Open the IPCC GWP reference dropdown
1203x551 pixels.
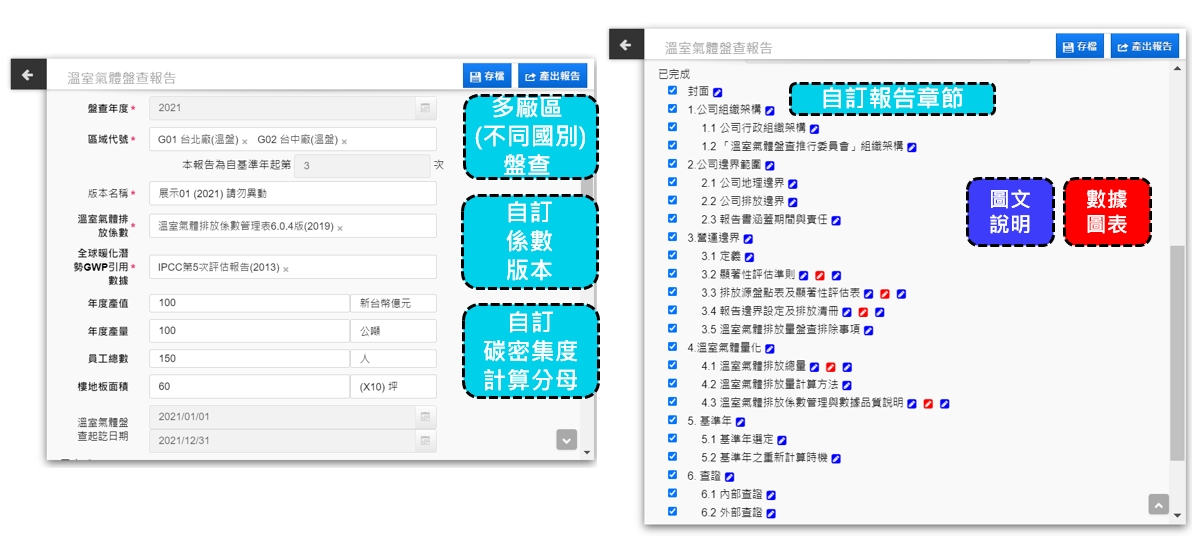292,268
